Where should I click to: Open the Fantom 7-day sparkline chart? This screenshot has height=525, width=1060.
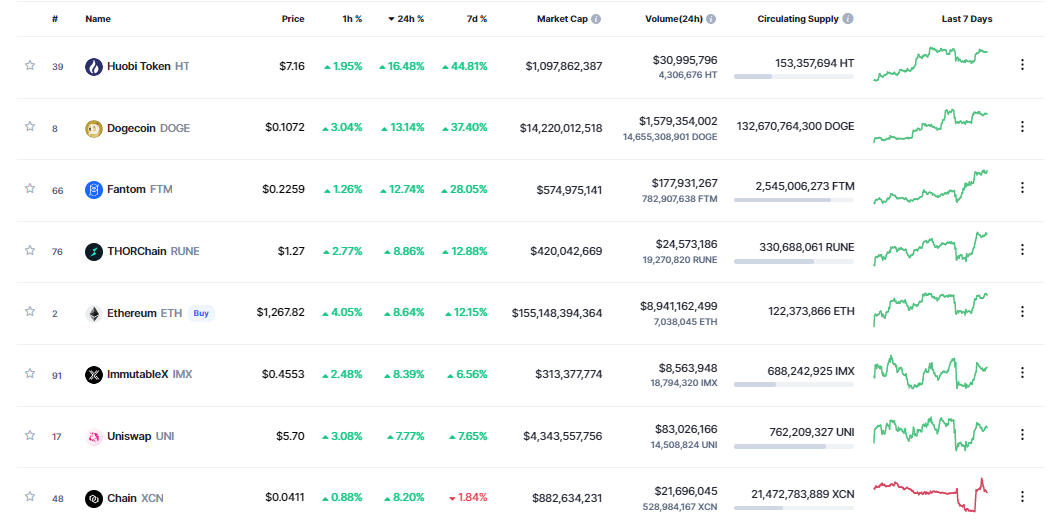(931, 187)
